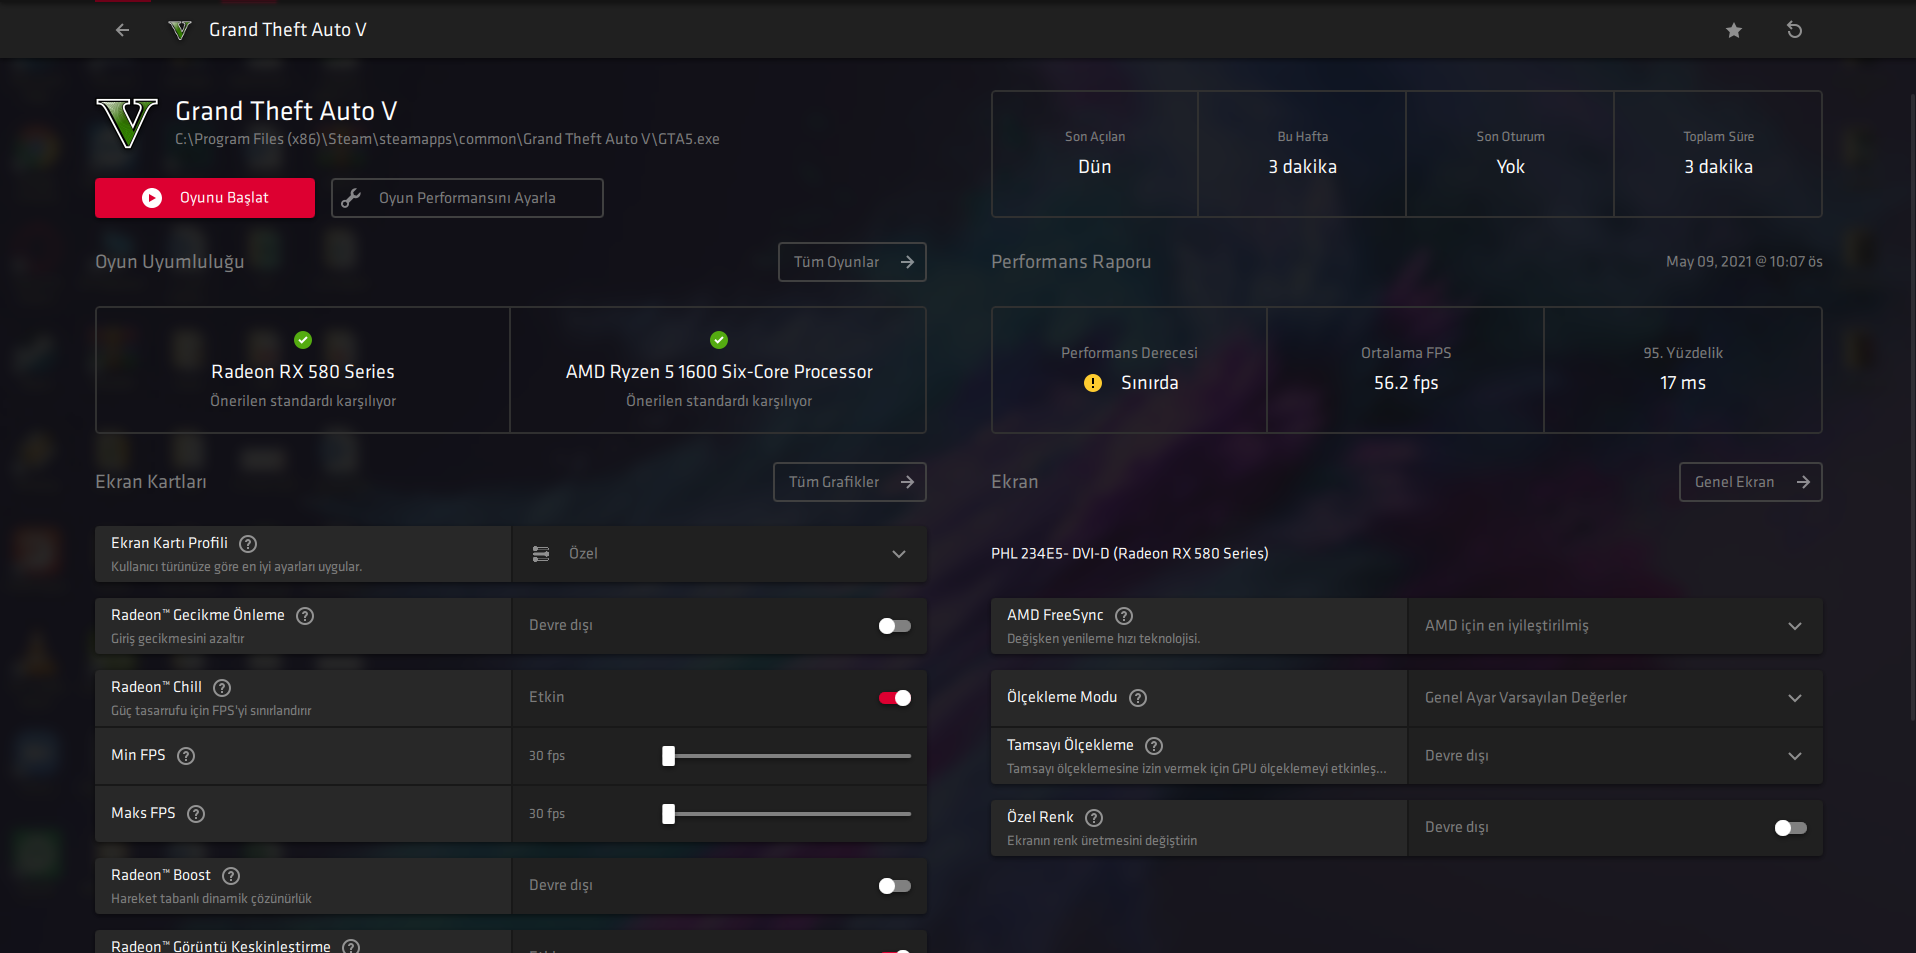Mark the game as favorite with star
1916x953 pixels.
tap(1734, 30)
